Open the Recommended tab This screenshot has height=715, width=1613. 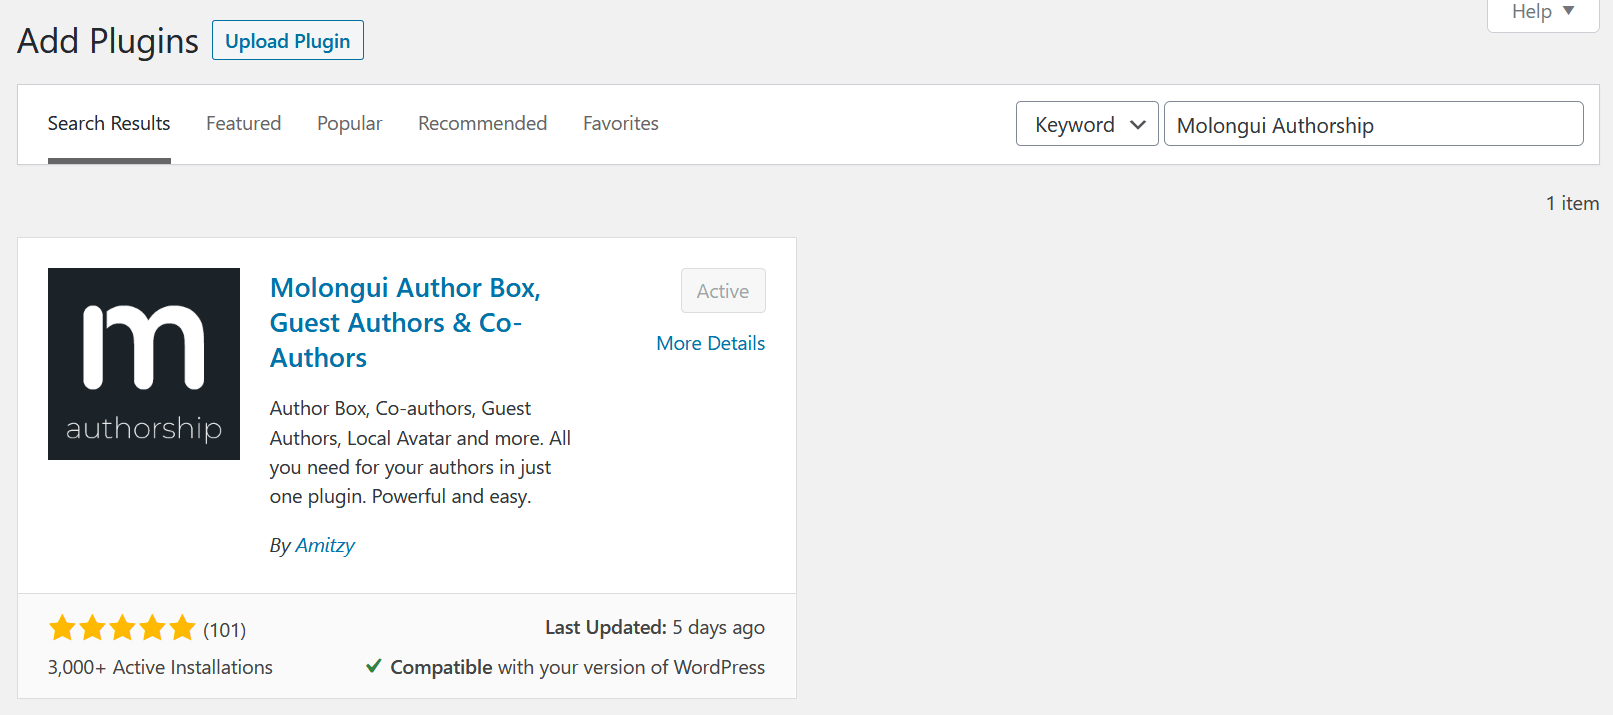coord(482,123)
